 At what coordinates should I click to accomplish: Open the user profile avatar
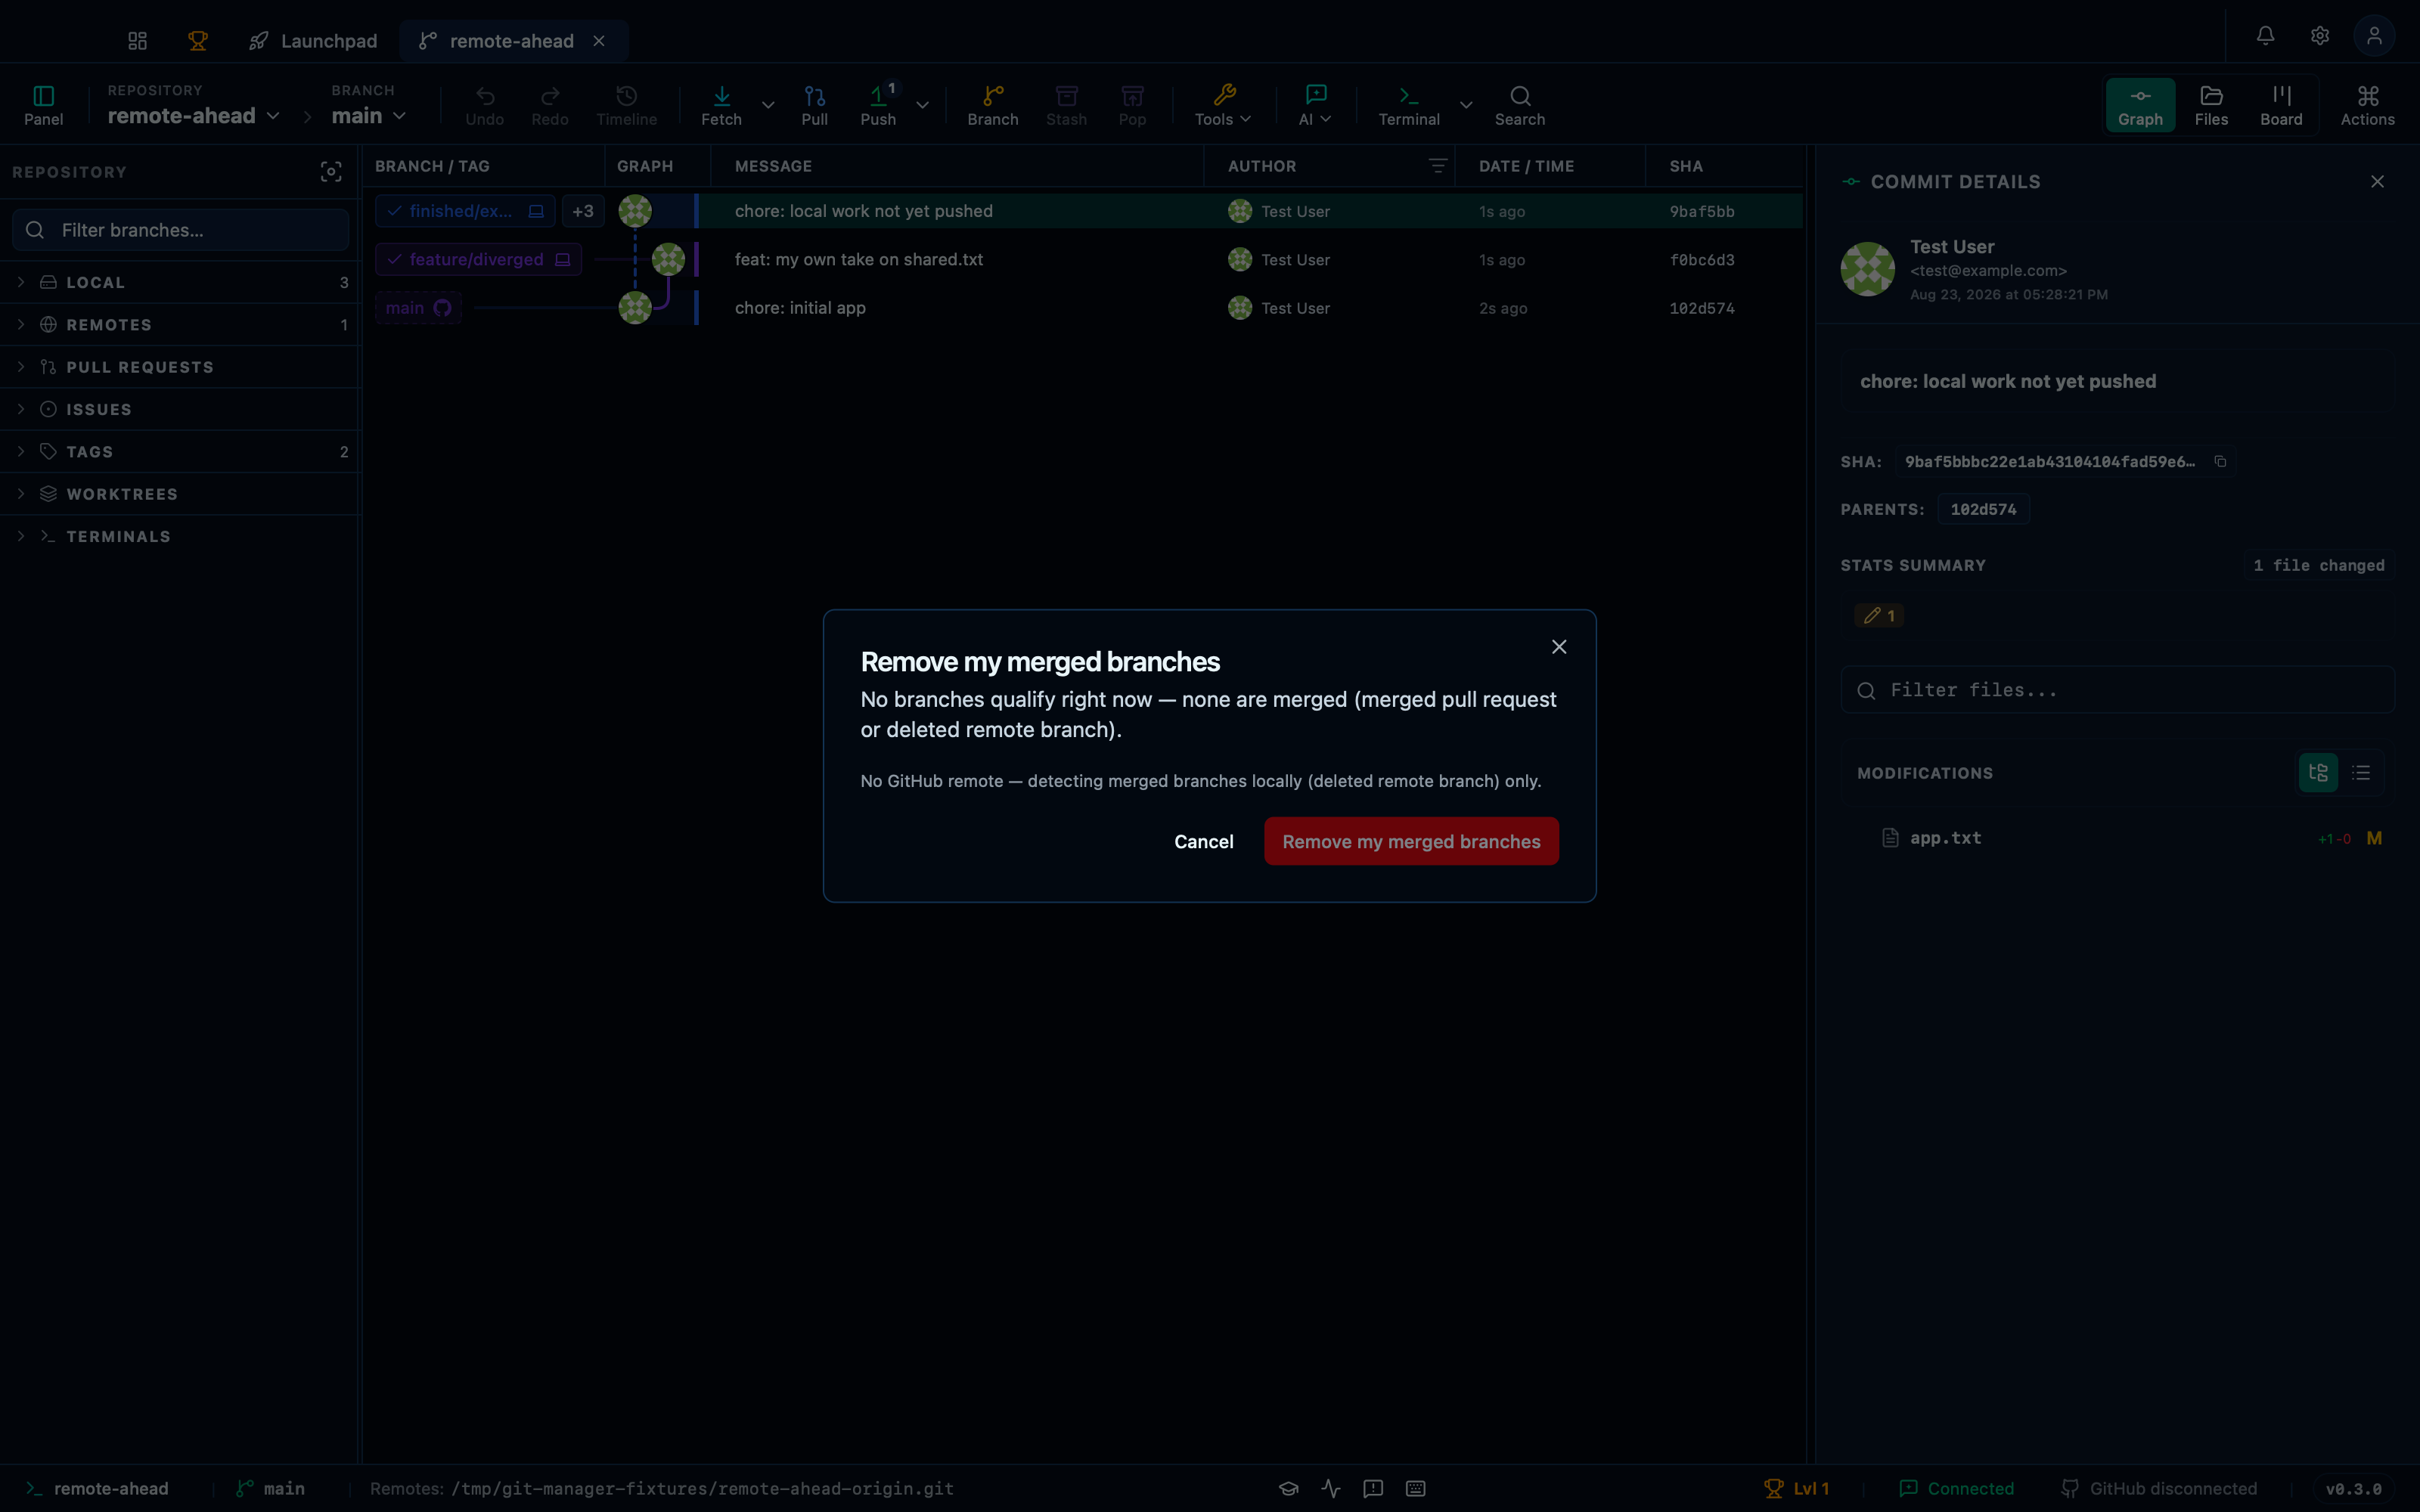tap(2374, 36)
